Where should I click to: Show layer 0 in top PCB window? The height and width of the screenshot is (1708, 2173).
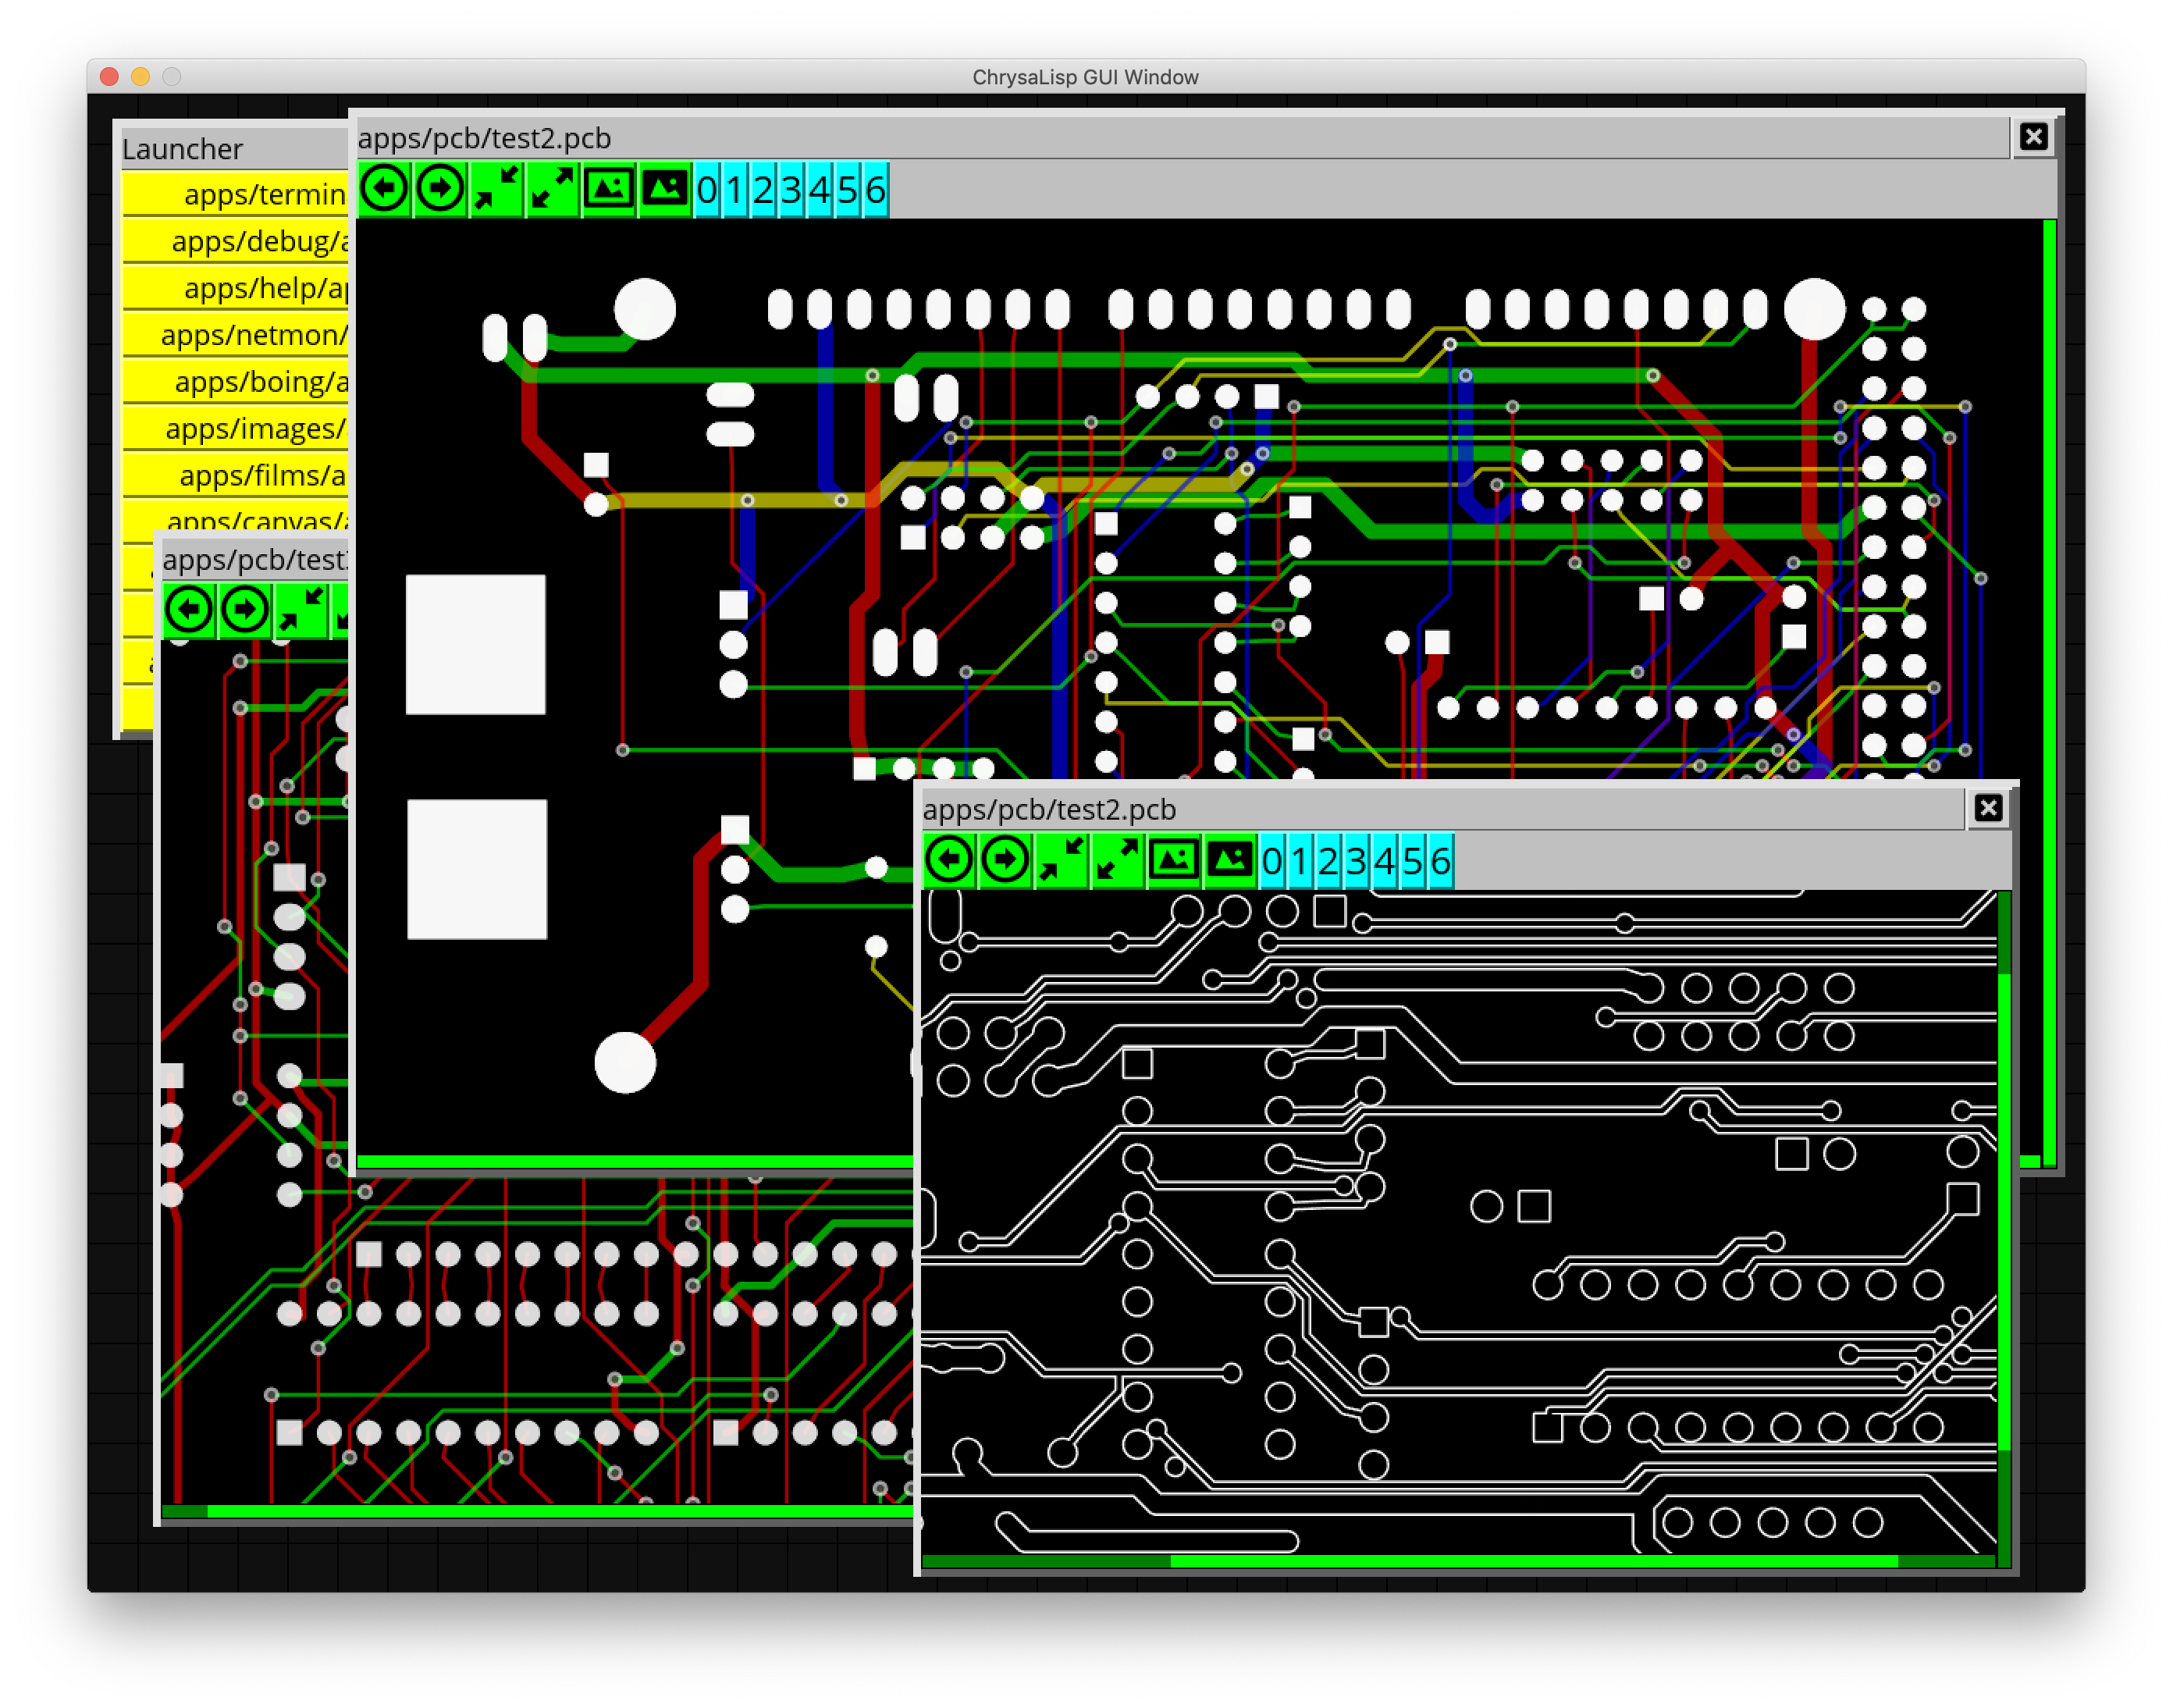[x=707, y=189]
